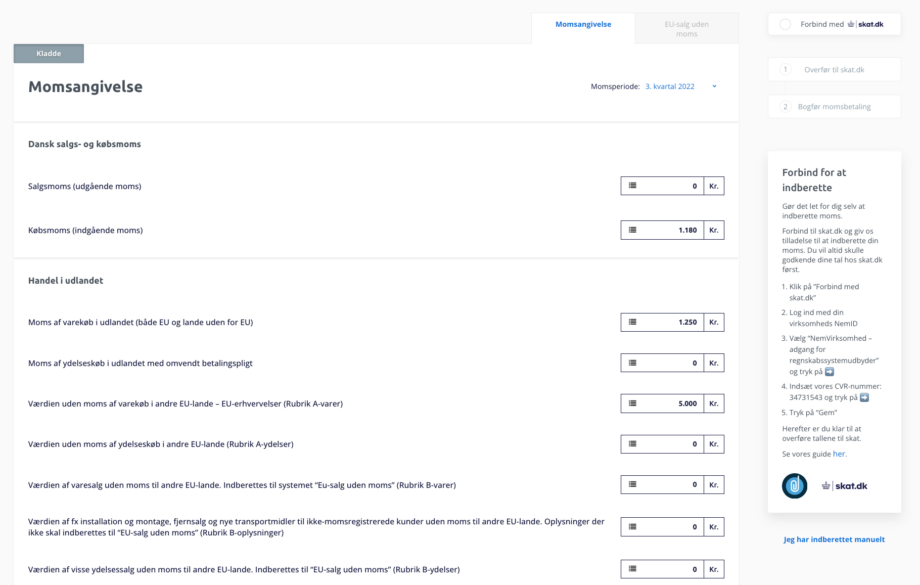The height and width of the screenshot is (585, 920).
Task: Toggle the Forbind med skat.dk circle
Action: (785, 25)
